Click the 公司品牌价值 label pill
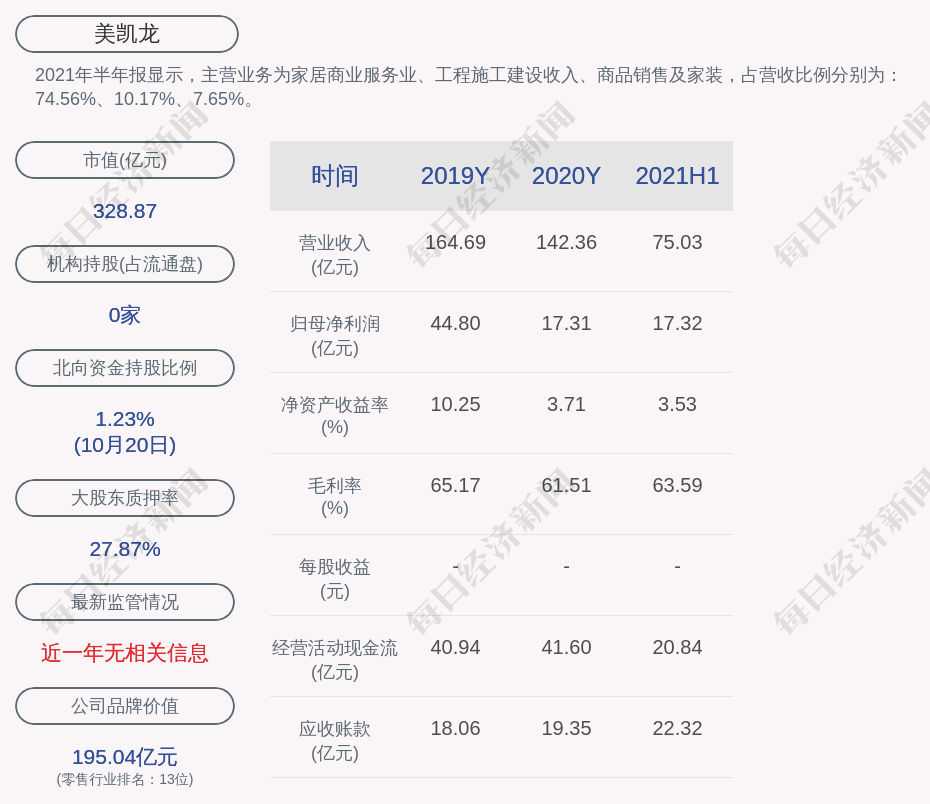The image size is (930, 804). pos(125,706)
